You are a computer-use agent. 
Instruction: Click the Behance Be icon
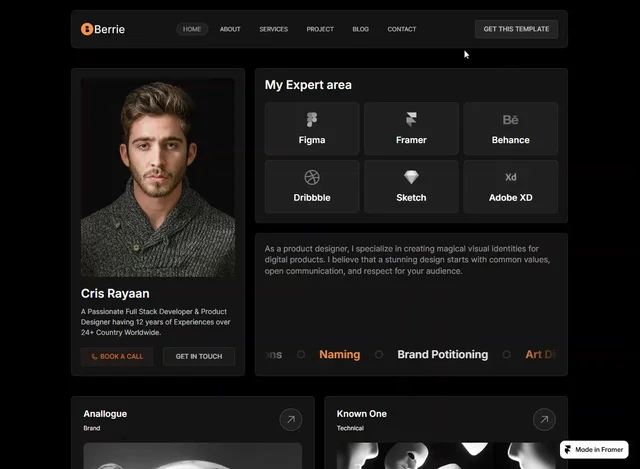(x=510, y=120)
